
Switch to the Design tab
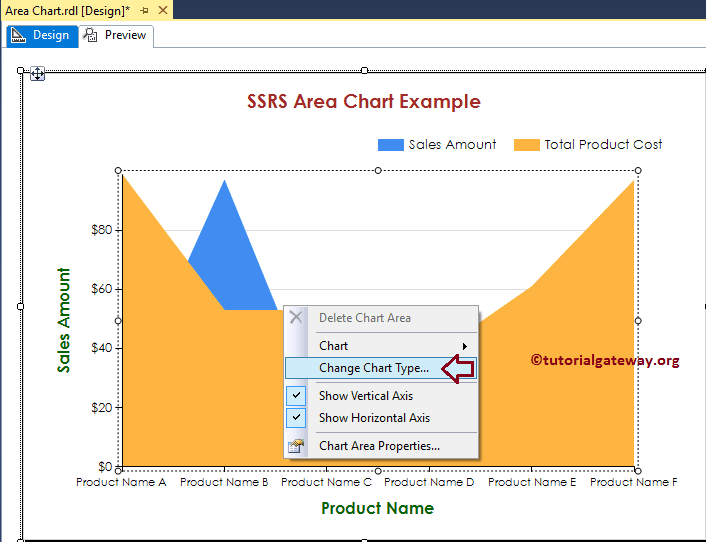tap(42, 36)
